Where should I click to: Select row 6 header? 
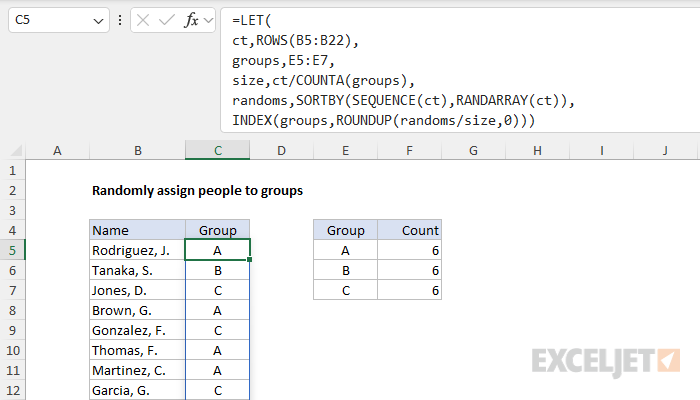pos(12,271)
